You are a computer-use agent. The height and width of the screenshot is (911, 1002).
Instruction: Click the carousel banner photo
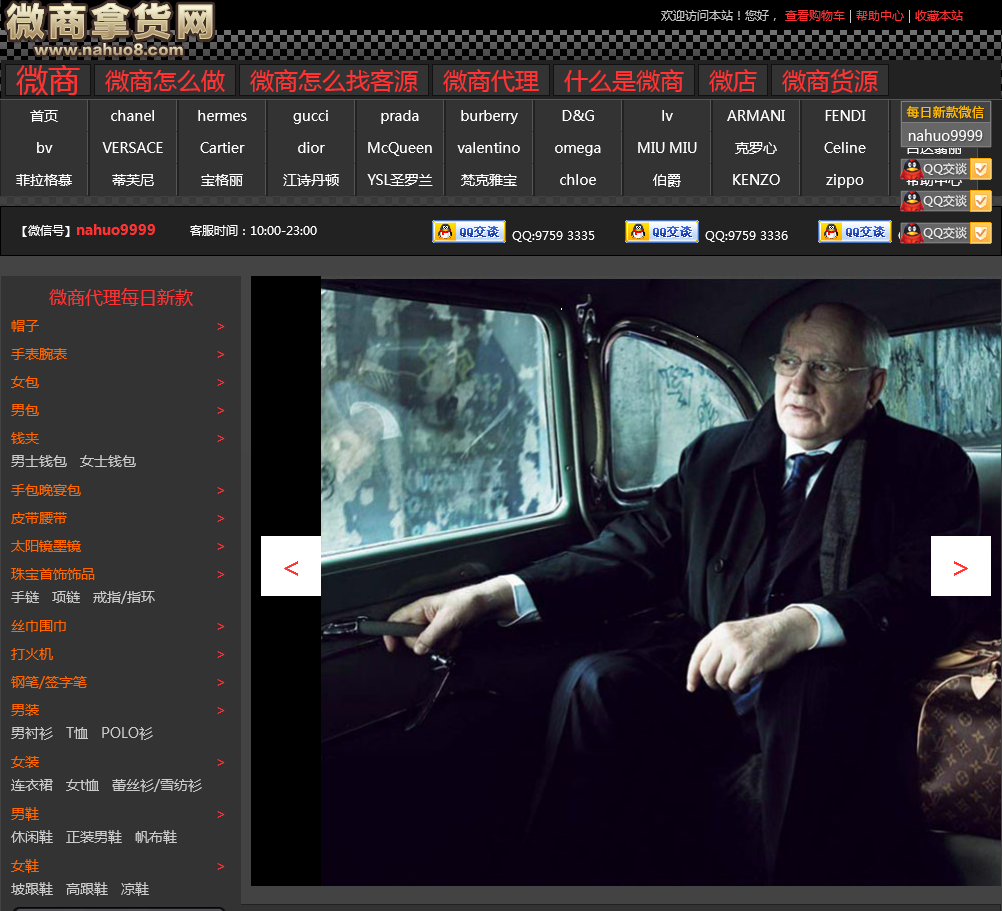(661, 582)
